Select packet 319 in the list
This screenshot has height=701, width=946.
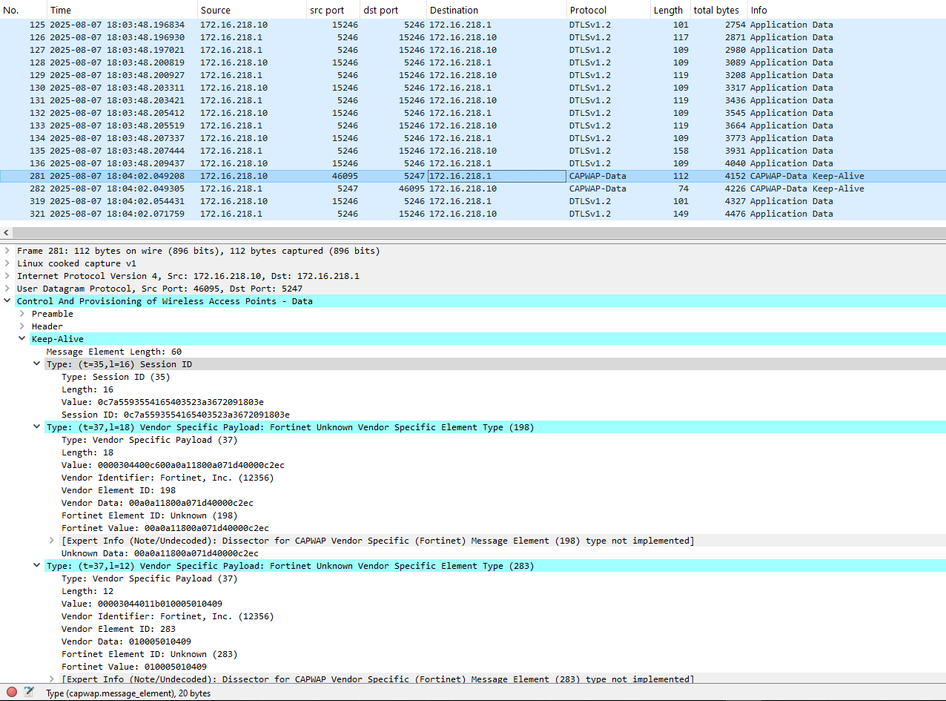[x=473, y=201]
